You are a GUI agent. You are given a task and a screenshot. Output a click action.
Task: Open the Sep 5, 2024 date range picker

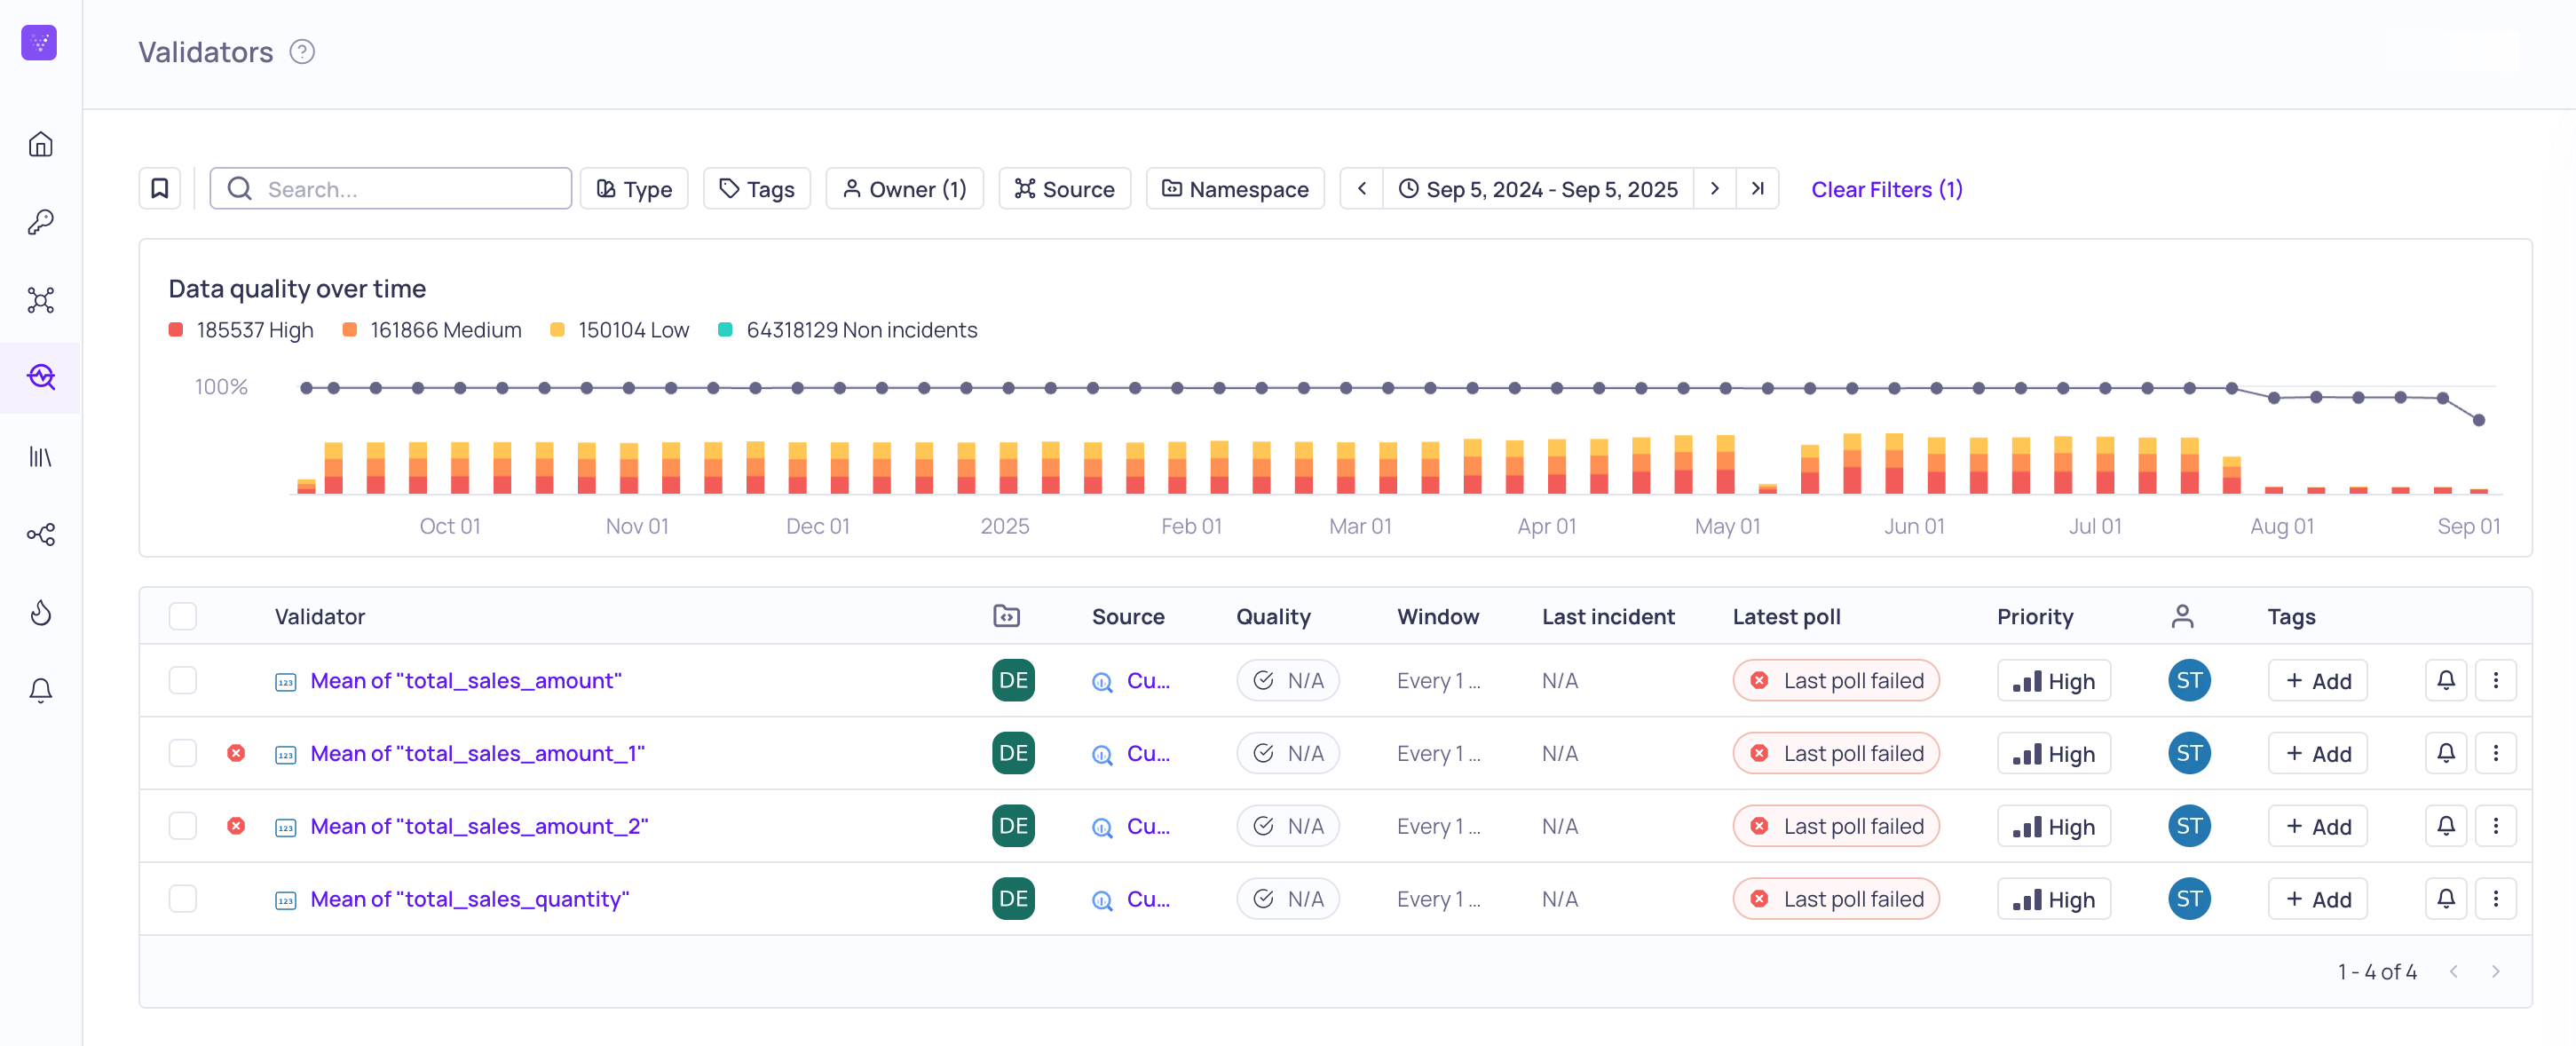click(x=1538, y=188)
